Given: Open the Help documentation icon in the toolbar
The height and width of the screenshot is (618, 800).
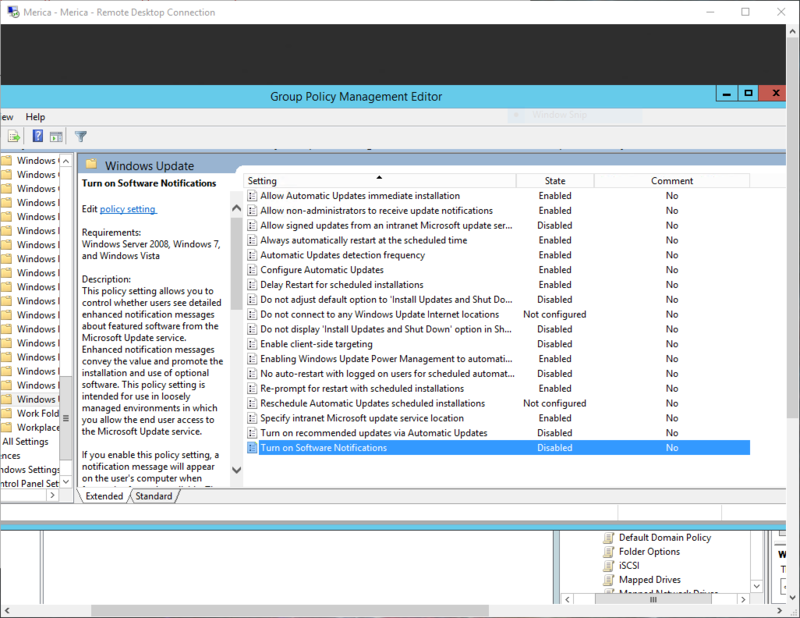Looking at the screenshot, I should pyautogui.click(x=37, y=135).
